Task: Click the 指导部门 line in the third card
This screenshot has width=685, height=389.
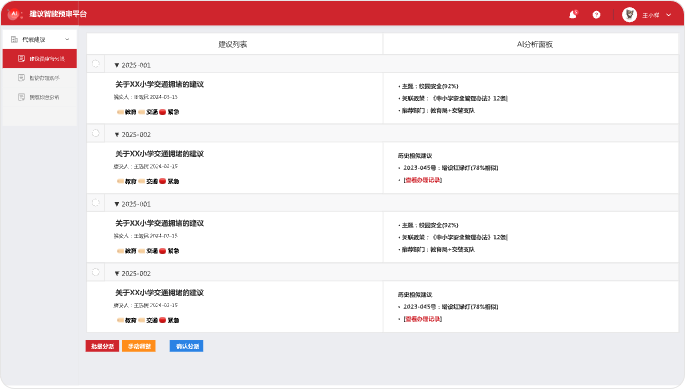Action: [436, 250]
